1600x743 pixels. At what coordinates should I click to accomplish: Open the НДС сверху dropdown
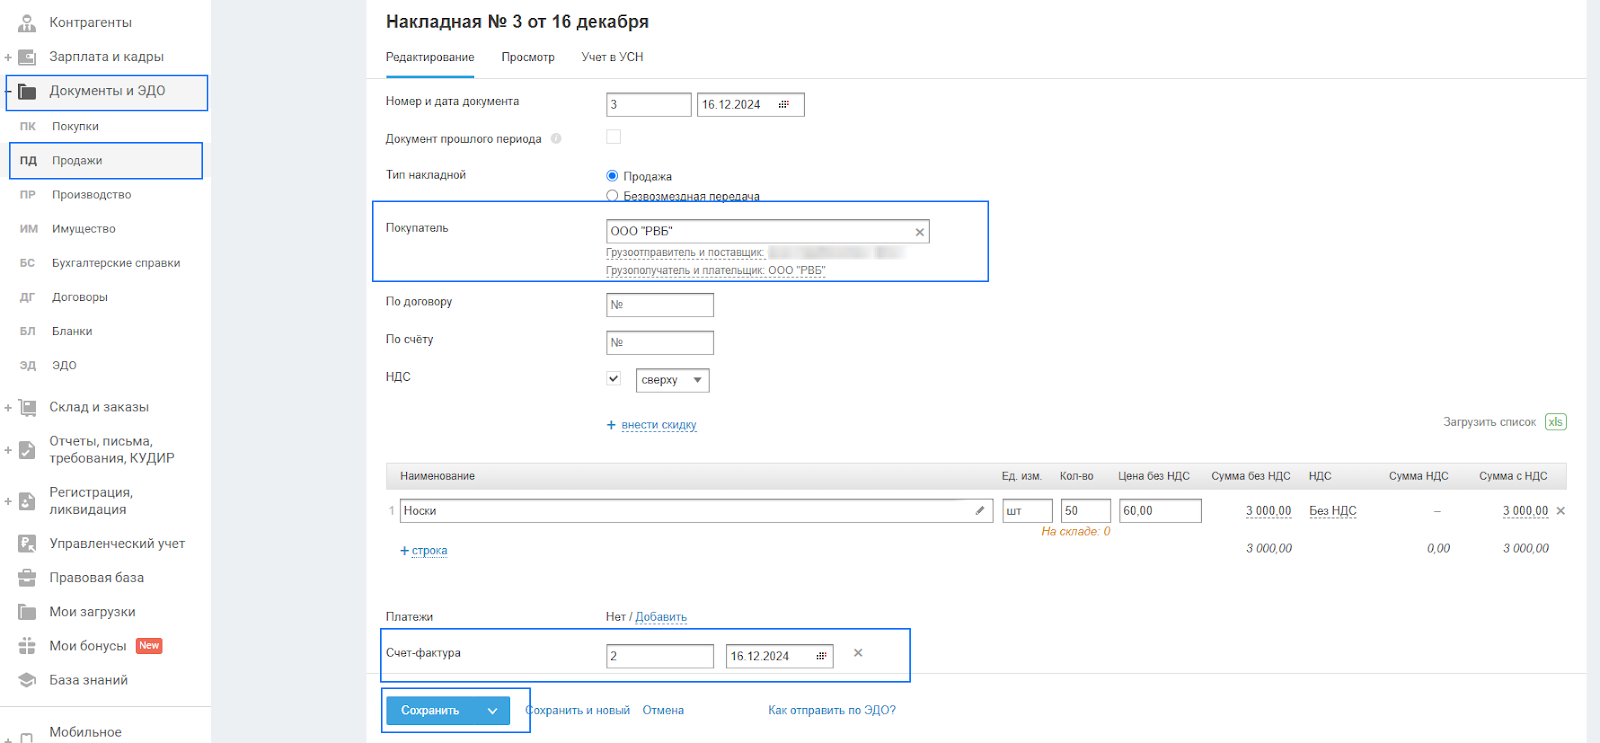[673, 380]
